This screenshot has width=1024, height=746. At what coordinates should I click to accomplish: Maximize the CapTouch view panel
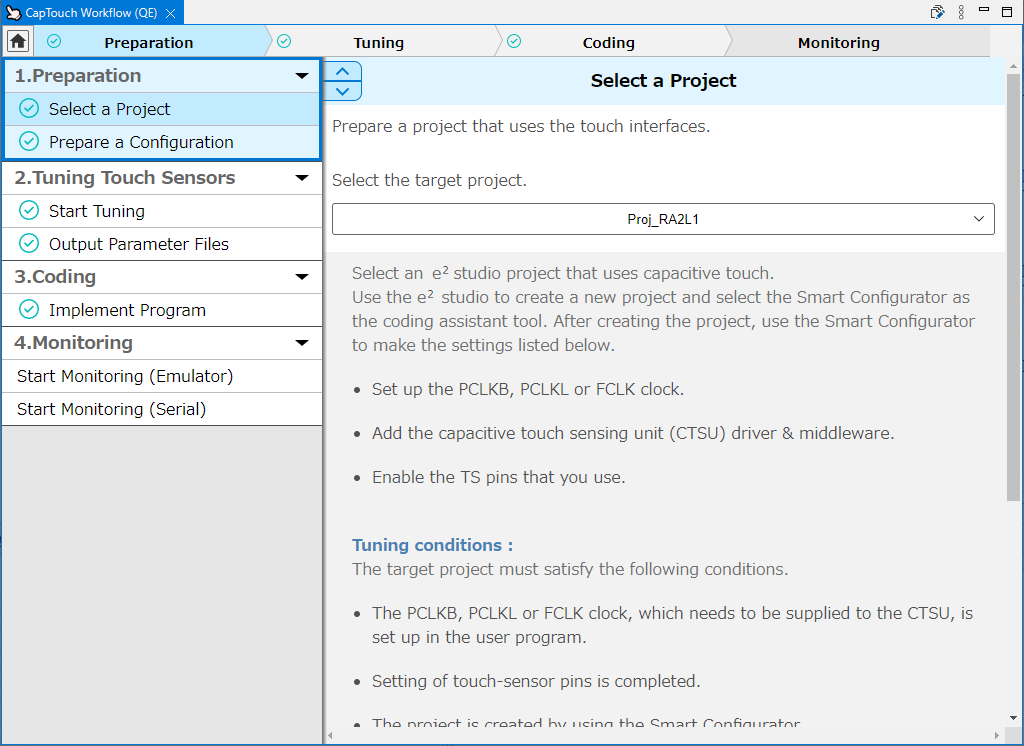tap(1007, 12)
